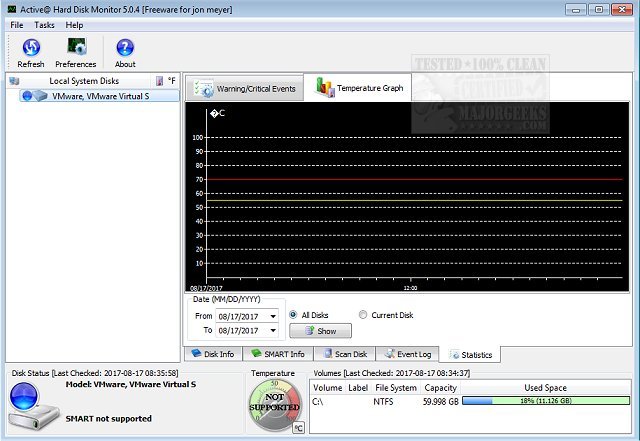
Task: Open the Tasks menu
Action: [x=44, y=25]
